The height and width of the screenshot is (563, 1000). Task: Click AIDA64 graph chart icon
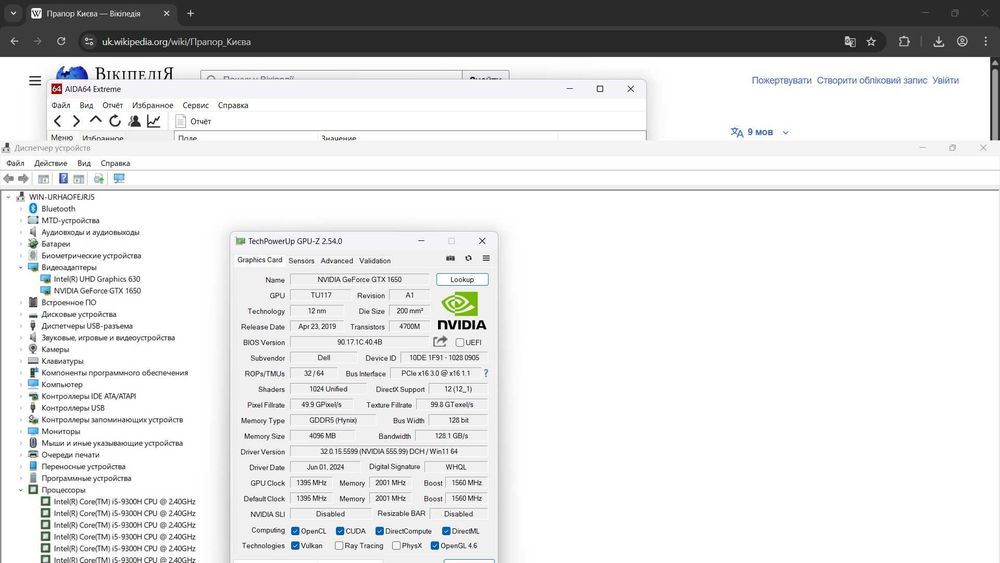pyautogui.click(x=154, y=121)
